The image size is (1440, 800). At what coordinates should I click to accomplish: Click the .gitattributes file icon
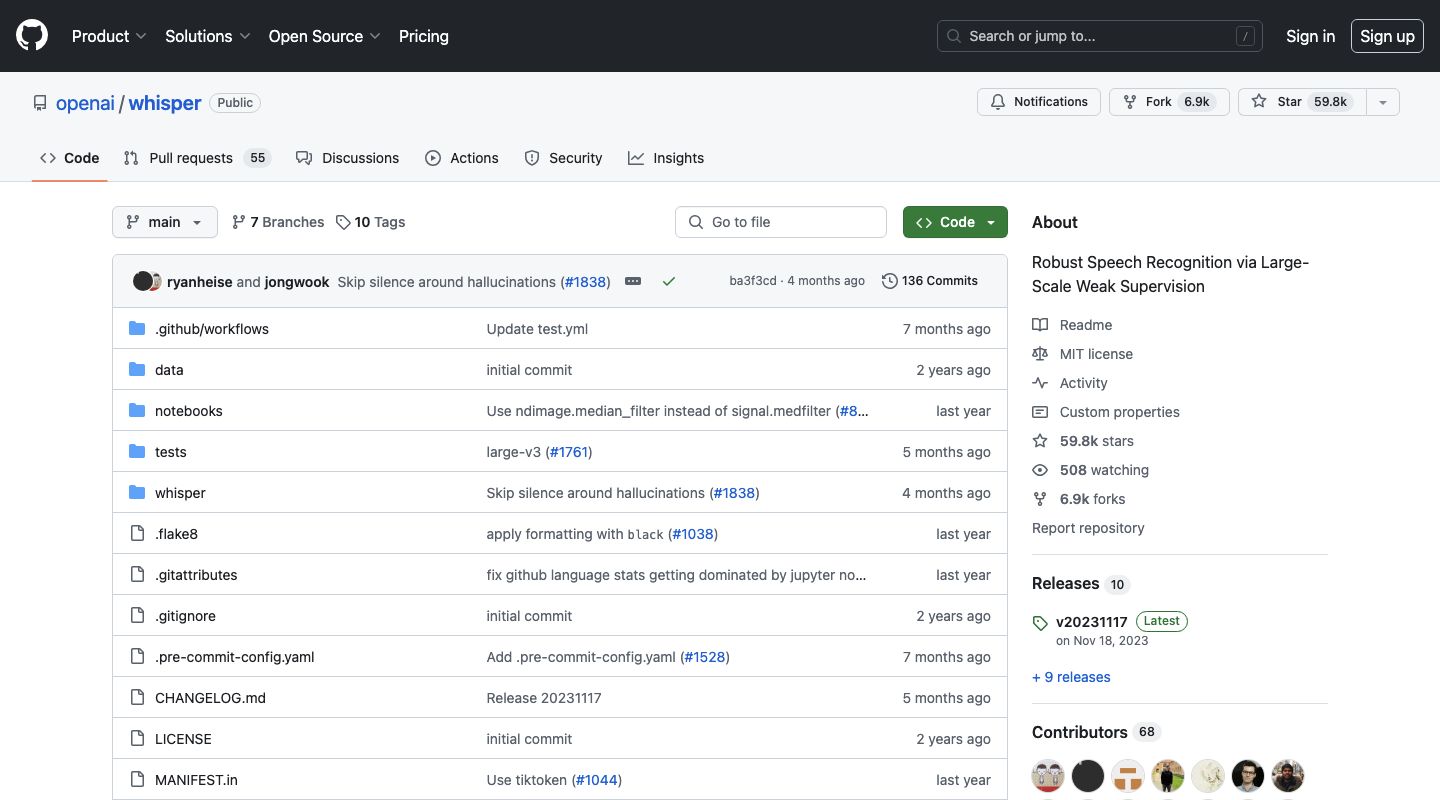(x=137, y=575)
